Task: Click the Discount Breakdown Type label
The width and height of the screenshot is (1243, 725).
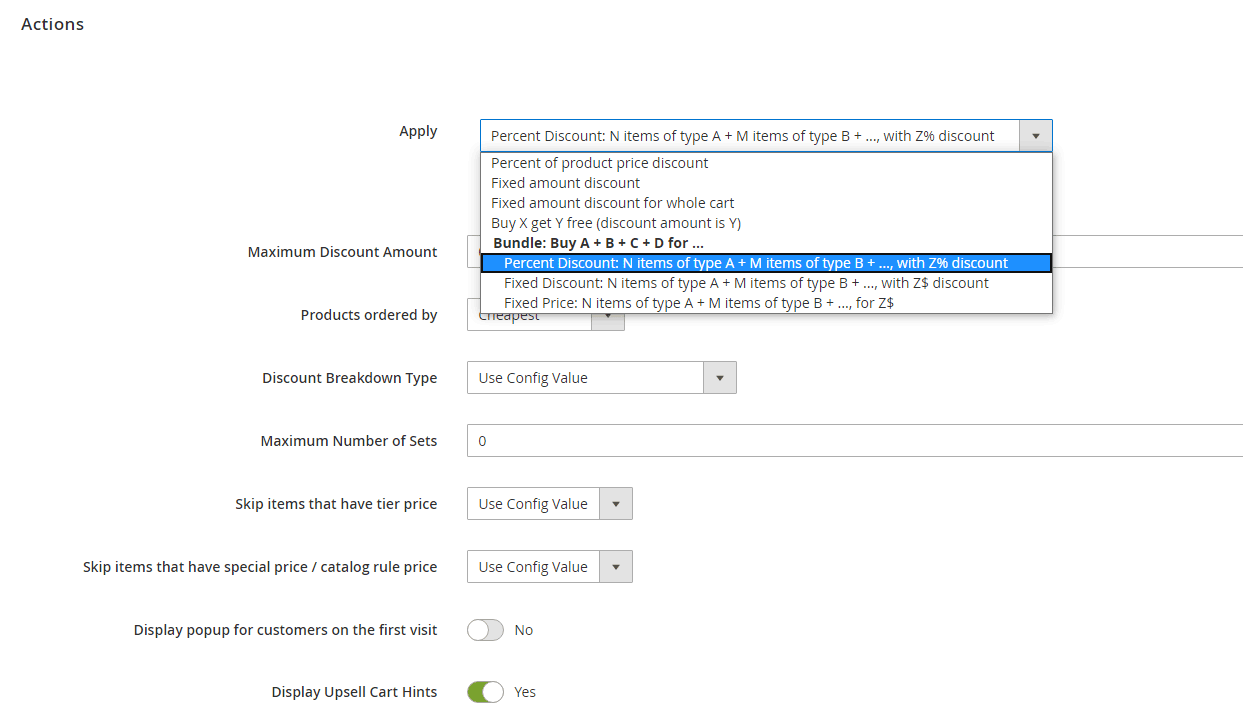Action: tap(350, 378)
